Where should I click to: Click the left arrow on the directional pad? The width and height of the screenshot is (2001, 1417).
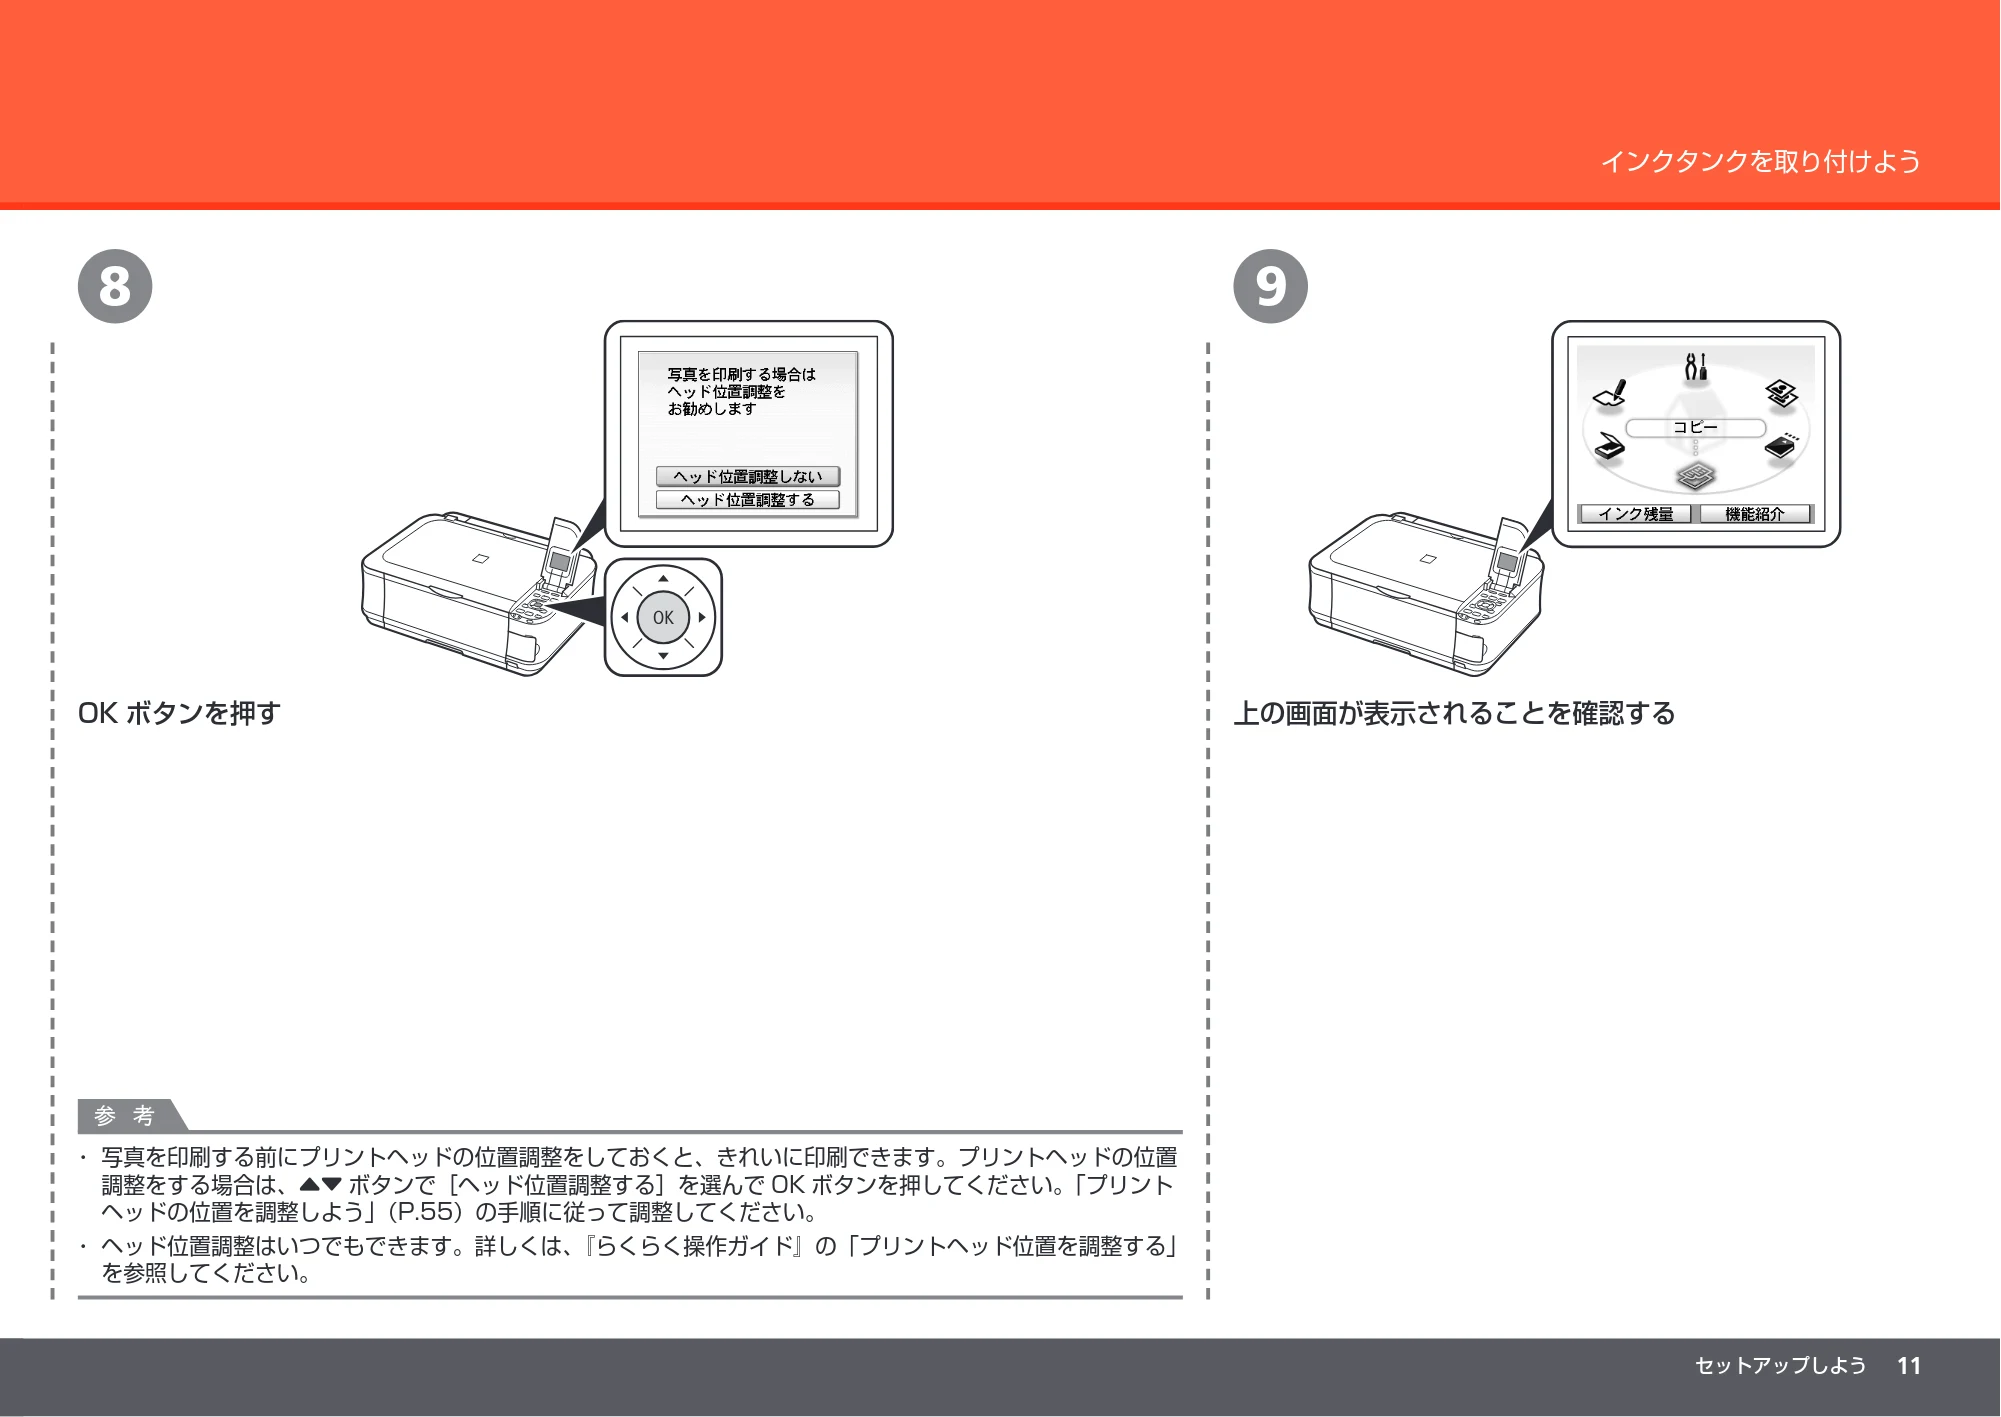coord(624,617)
